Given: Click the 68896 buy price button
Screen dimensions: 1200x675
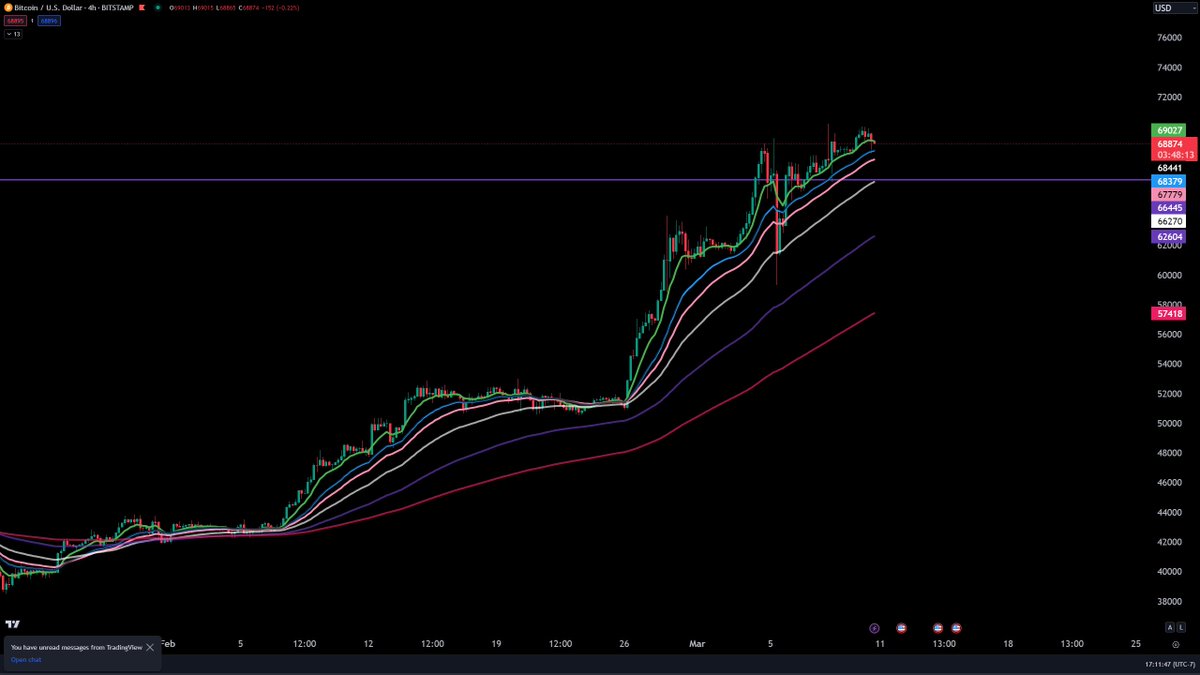Looking at the screenshot, I should pos(47,20).
